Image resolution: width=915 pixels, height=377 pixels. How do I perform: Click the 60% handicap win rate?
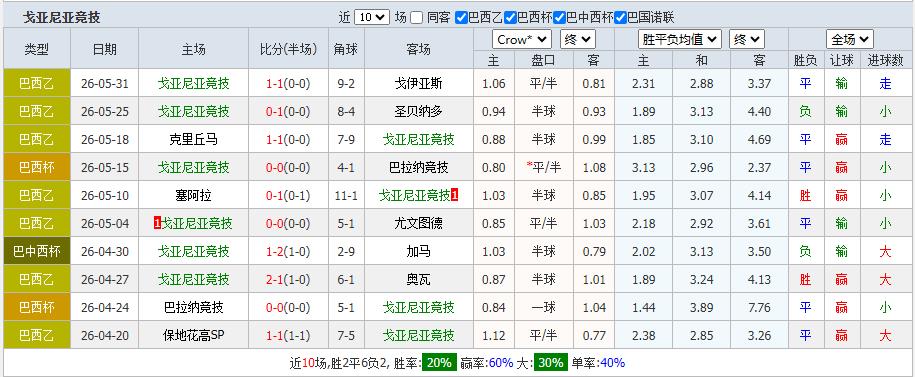click(501, 363)
